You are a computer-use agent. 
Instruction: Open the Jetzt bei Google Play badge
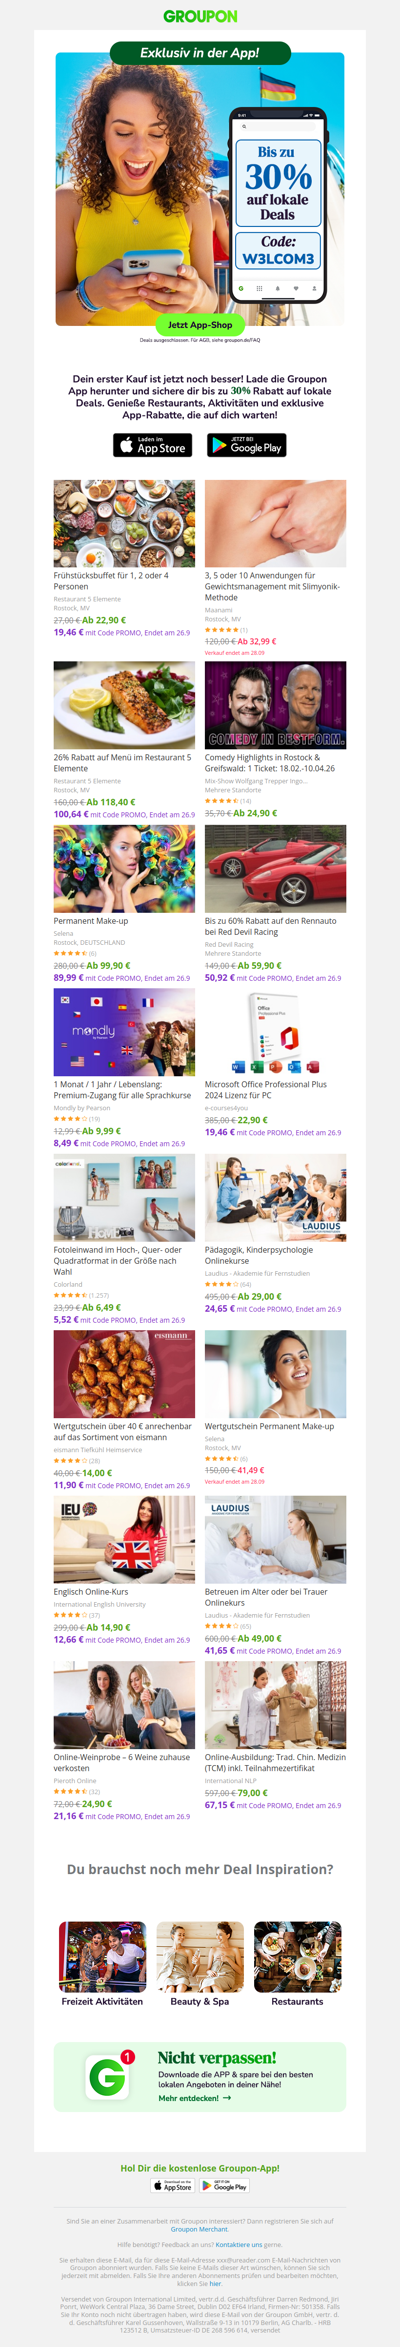247,445
